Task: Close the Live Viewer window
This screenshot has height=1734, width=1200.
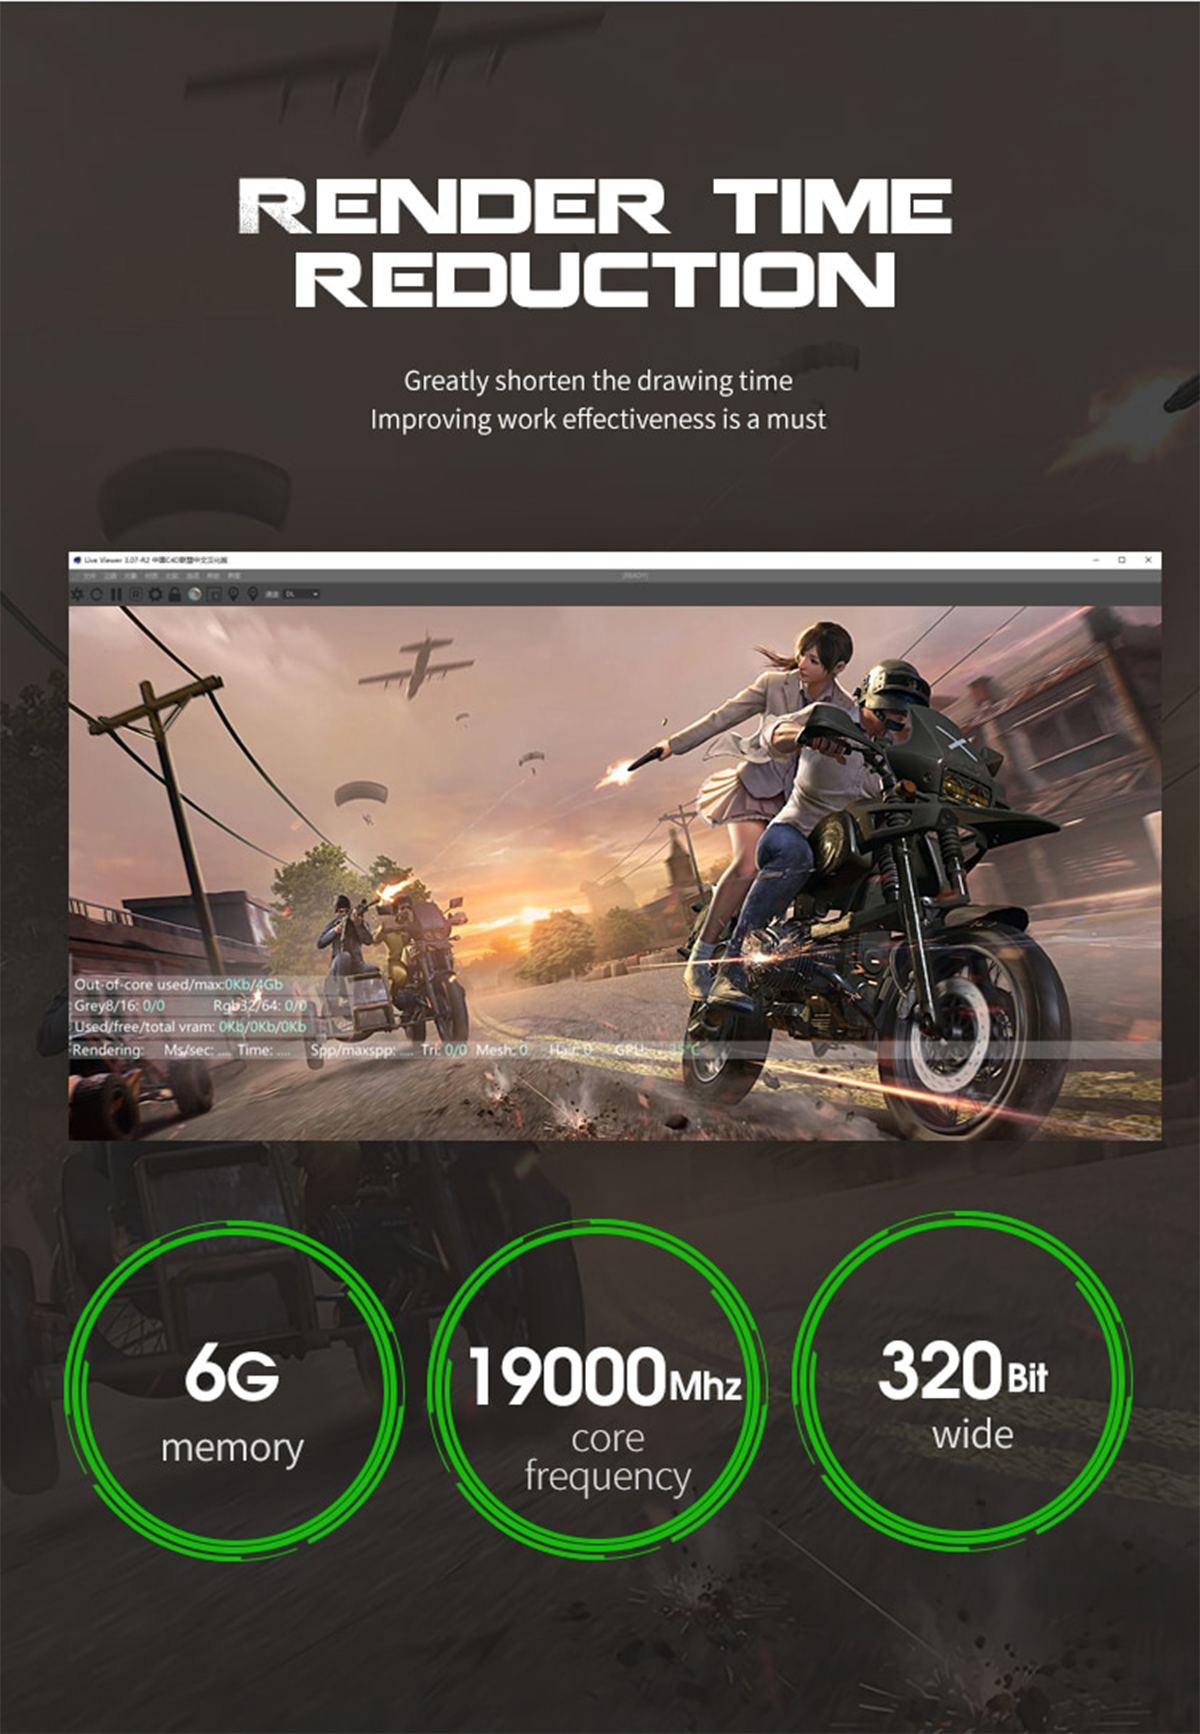Action: click(x=1148, y=560)
